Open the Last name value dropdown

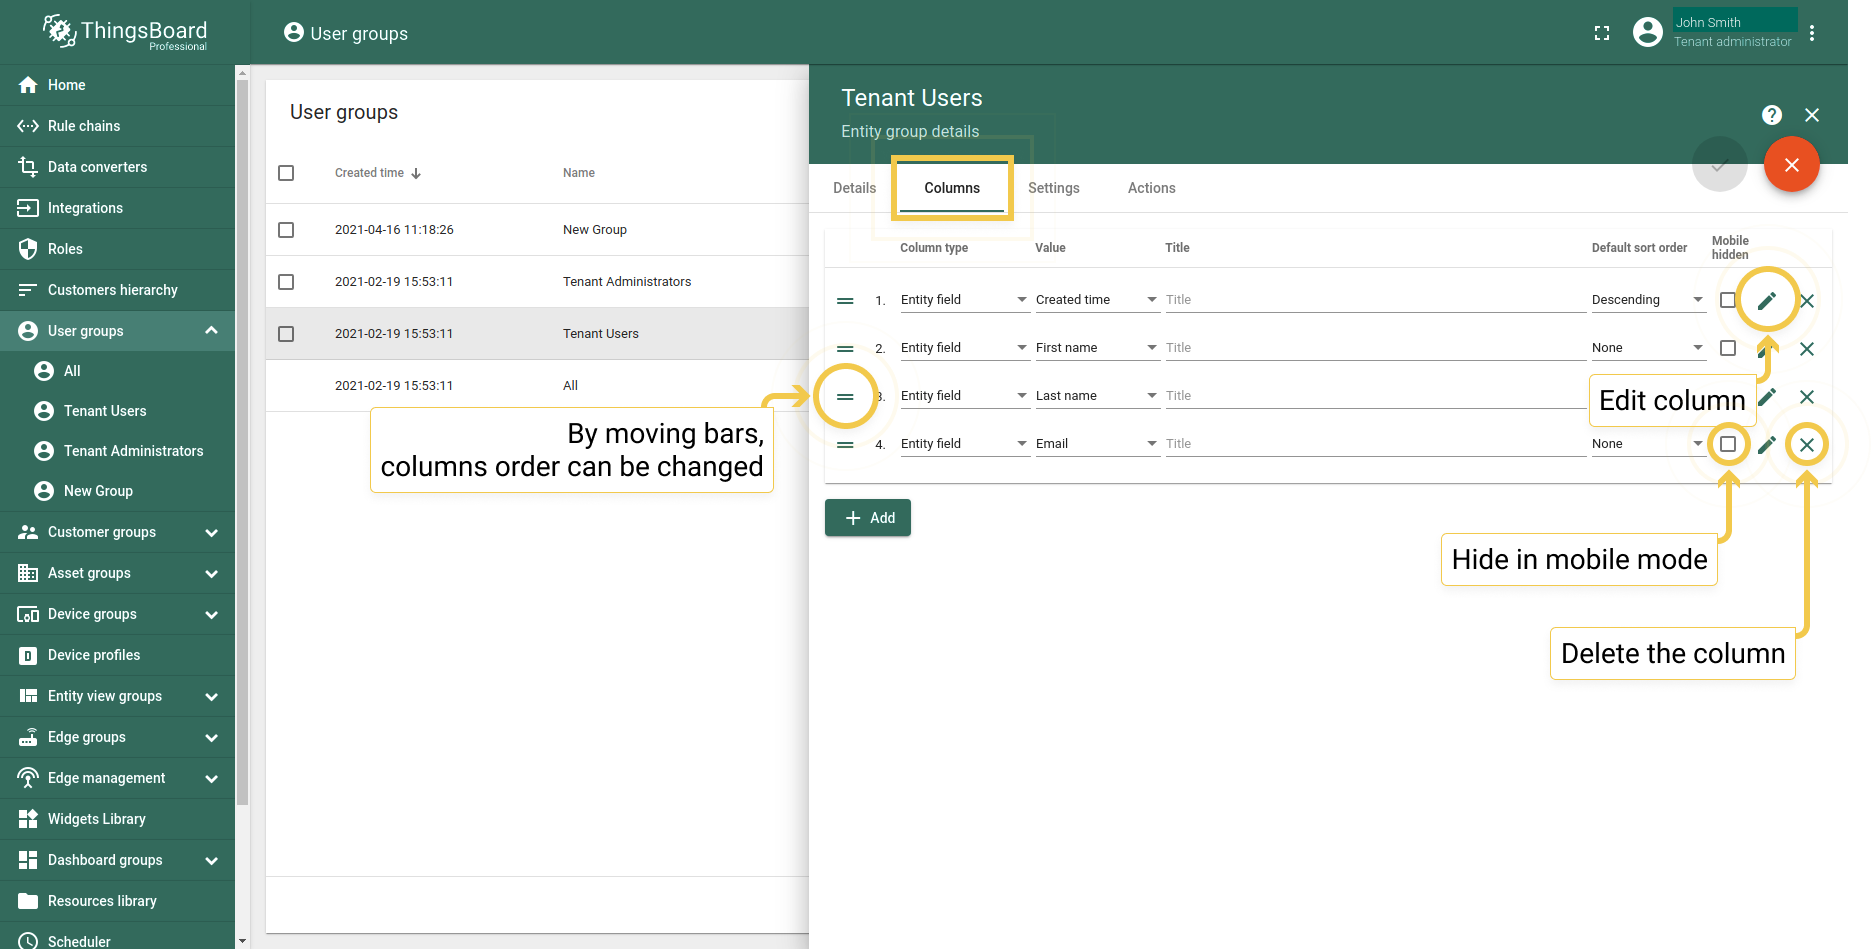[1097, 396]
